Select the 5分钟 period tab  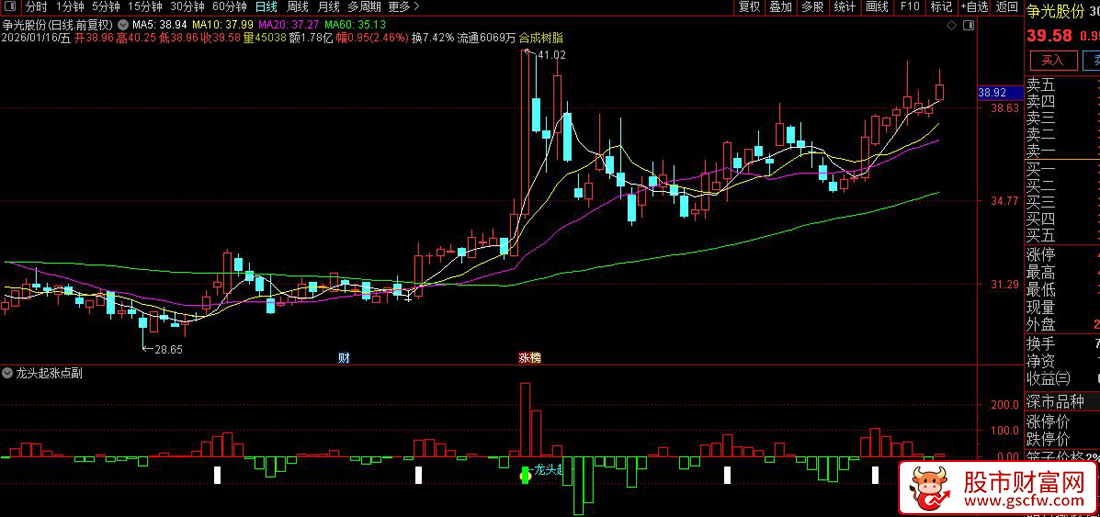(x=105, y=7)
